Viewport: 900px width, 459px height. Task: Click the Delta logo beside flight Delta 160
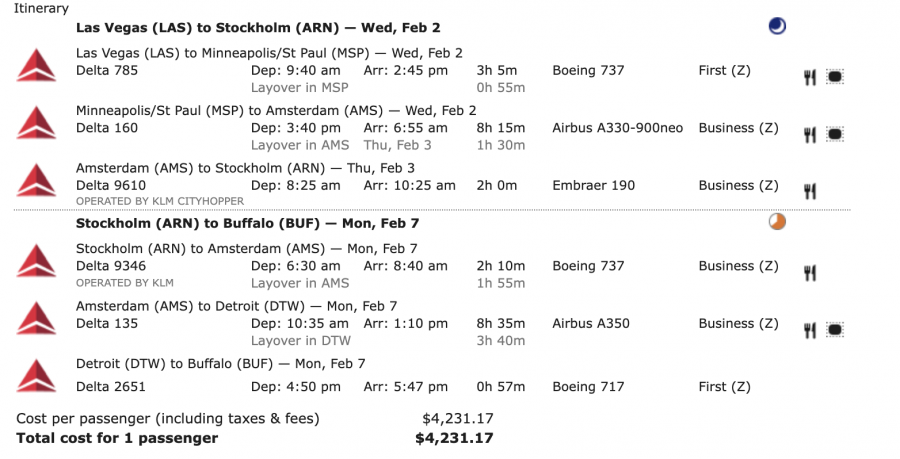click(x=36, y=124)
